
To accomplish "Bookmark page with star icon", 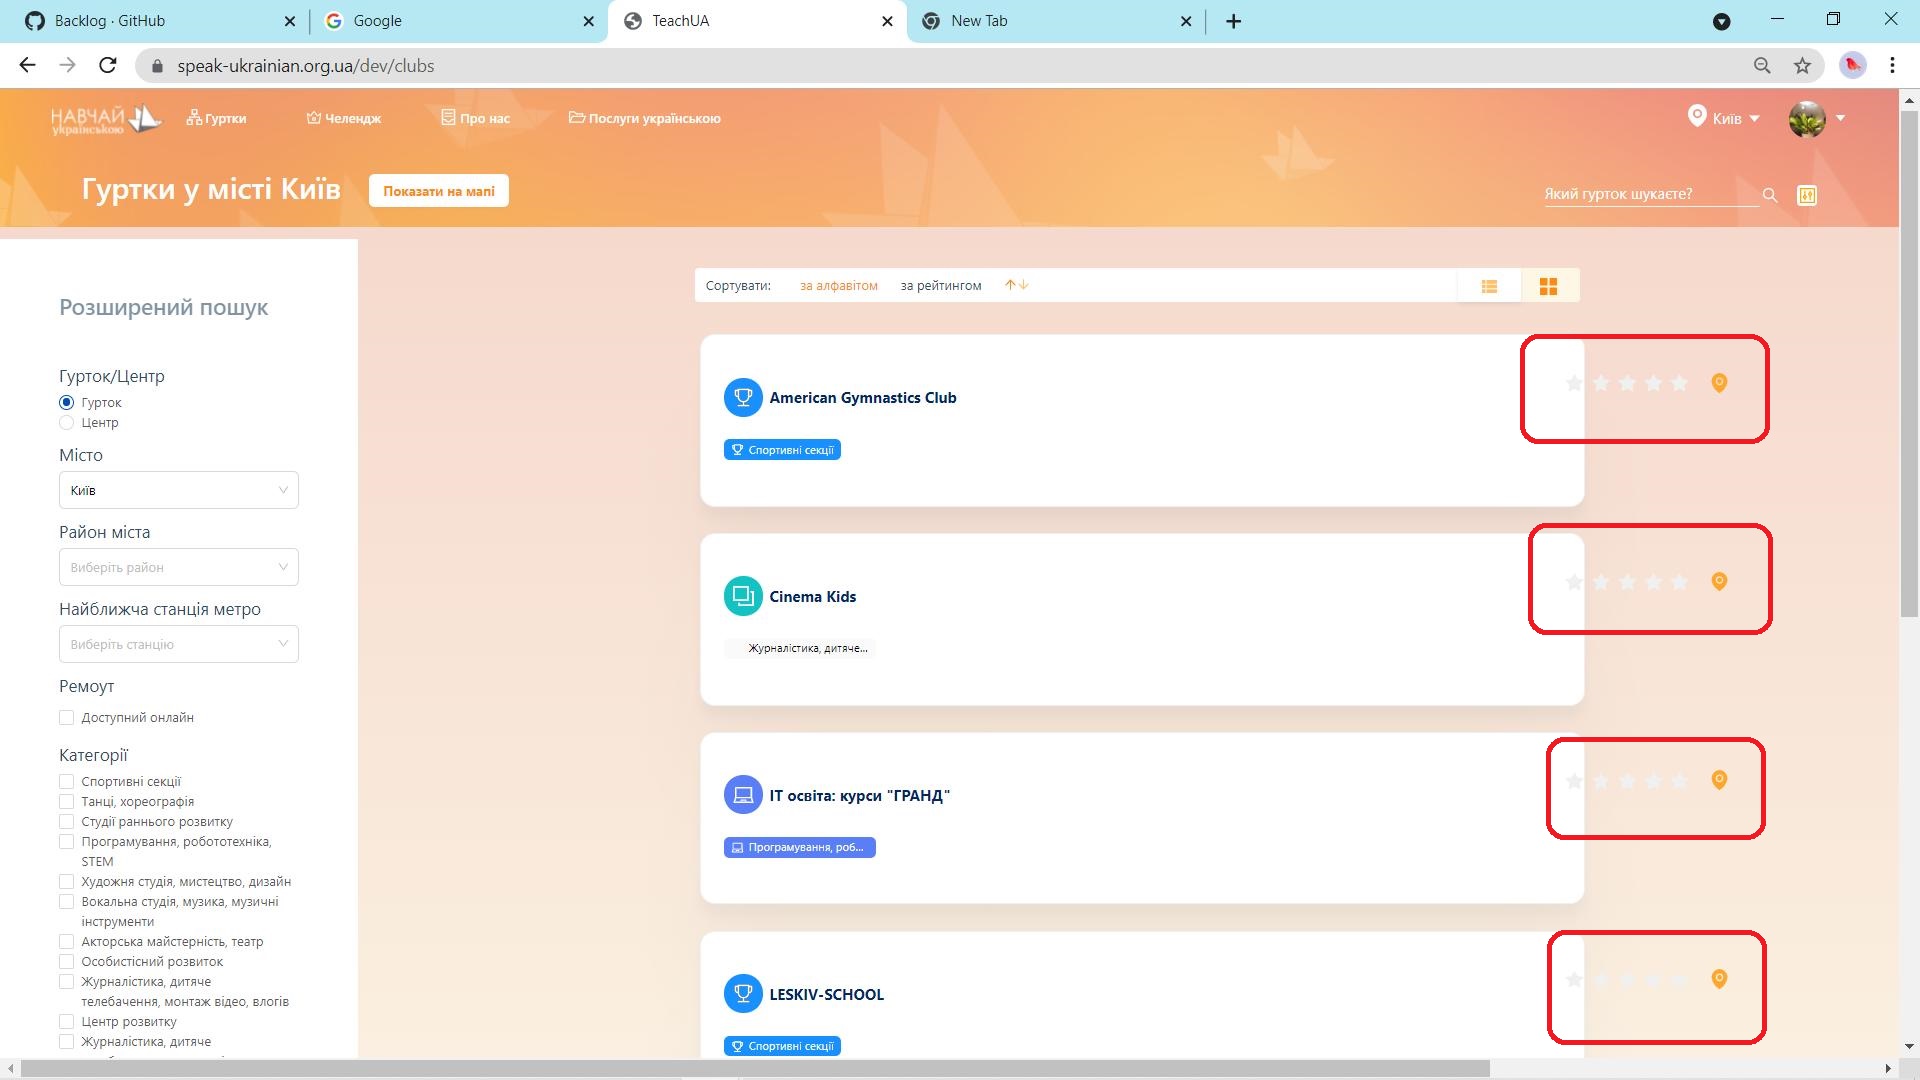I will 1802,66.
